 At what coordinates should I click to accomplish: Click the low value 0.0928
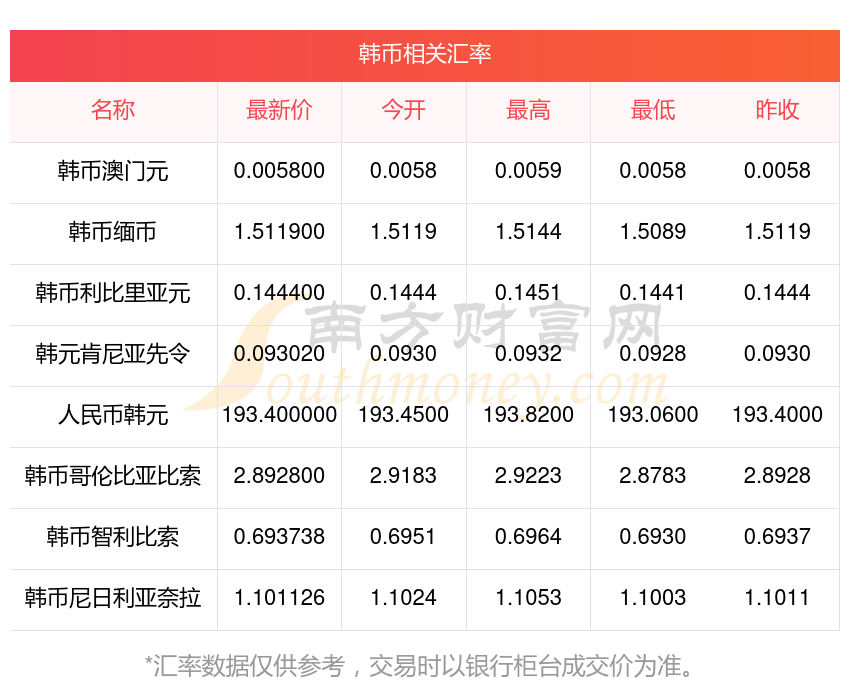pyautogui.click(x=653, y=354)
